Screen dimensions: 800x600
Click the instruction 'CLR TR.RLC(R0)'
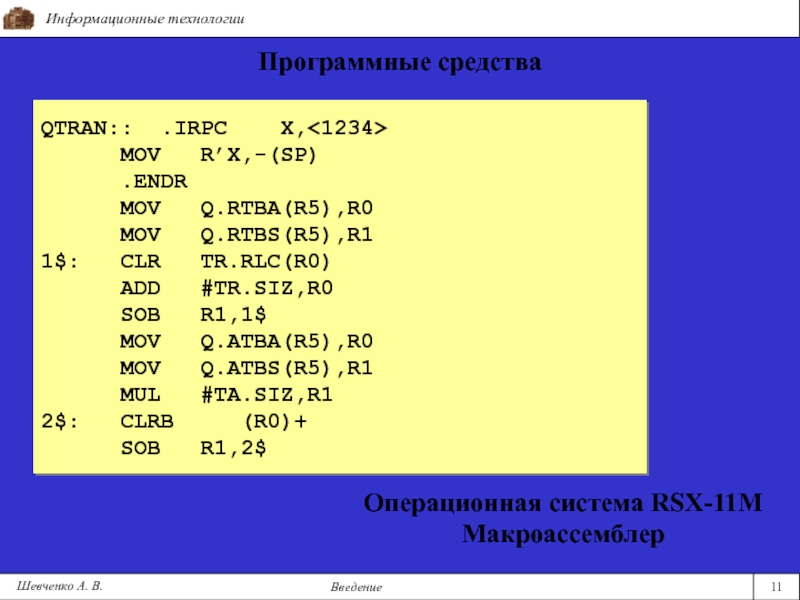coord(225,261)
